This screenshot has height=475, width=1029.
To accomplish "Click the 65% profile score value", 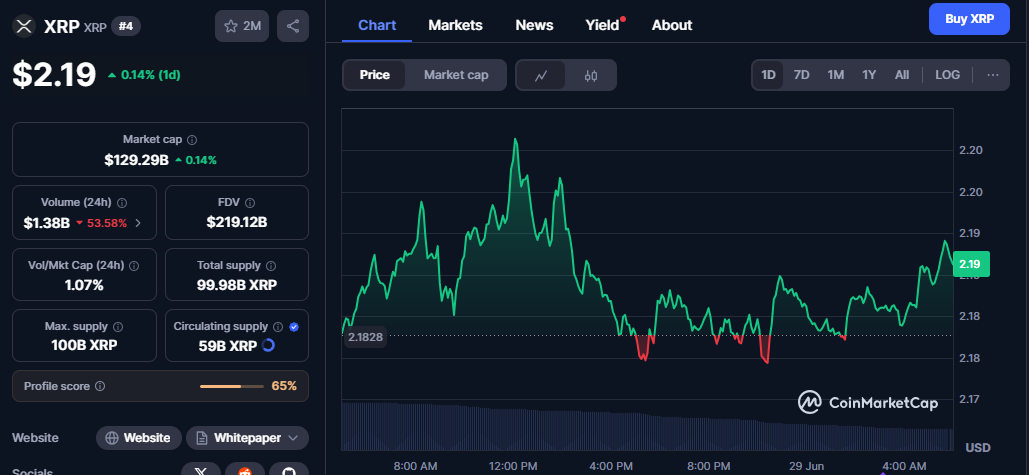I will [x=284, y=386].
